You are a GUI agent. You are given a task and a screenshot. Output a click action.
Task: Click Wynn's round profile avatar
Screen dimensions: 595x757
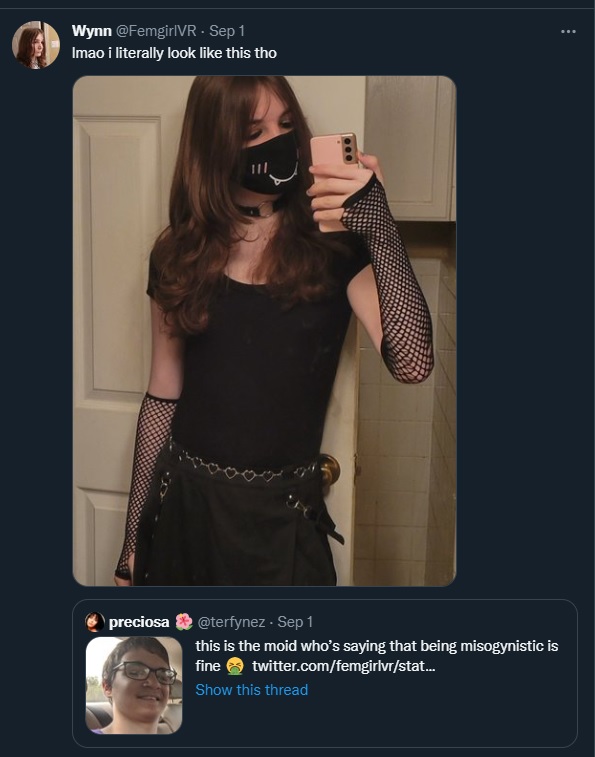[x=36, y=45]
